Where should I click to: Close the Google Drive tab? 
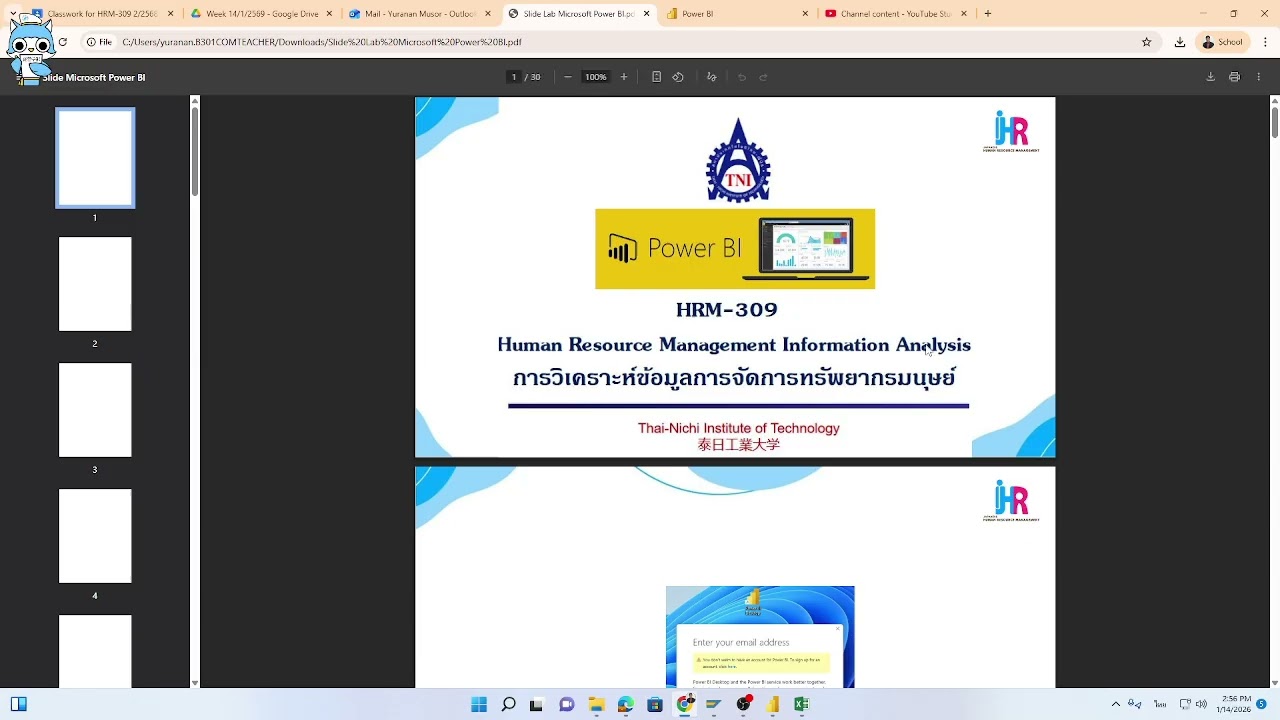[x=329, y=14]
